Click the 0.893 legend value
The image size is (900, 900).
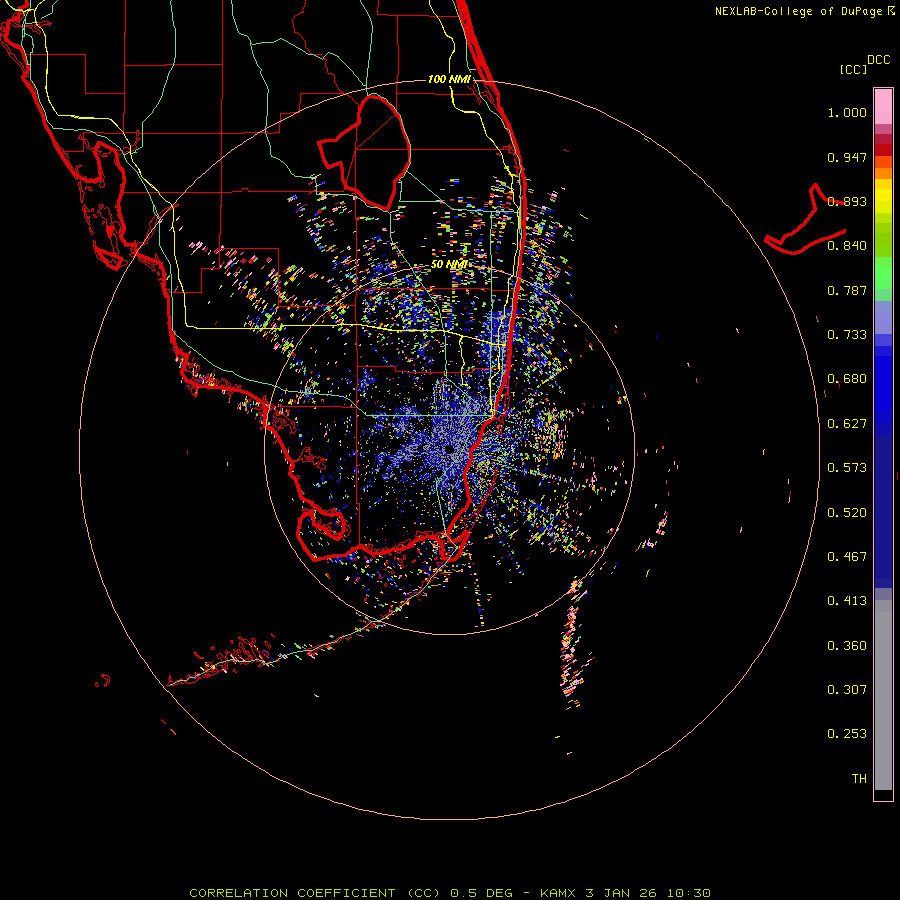pos(847,201)
